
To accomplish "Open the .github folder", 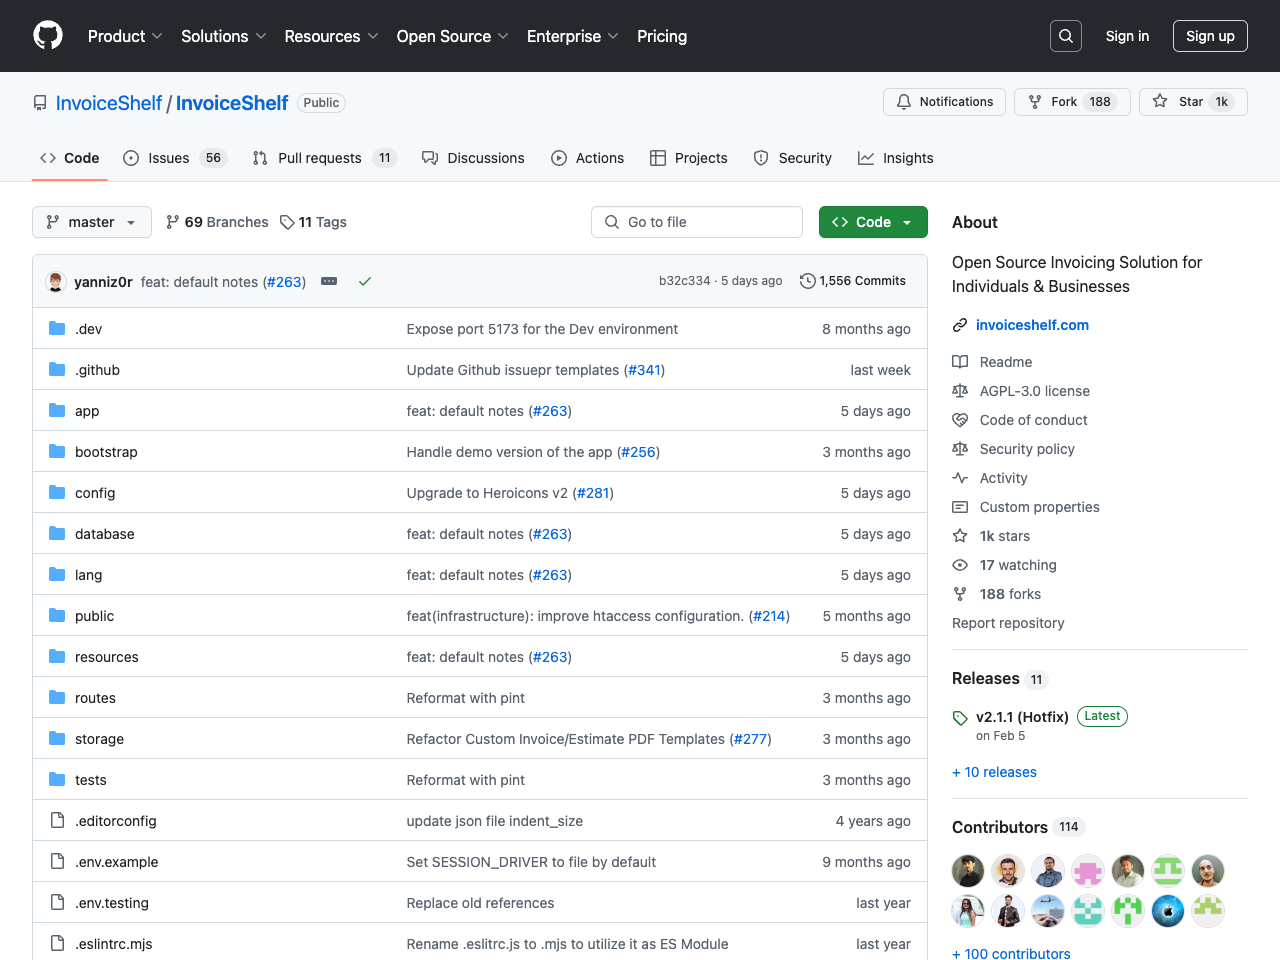I will pyautogui.click(x=97, y=370).
